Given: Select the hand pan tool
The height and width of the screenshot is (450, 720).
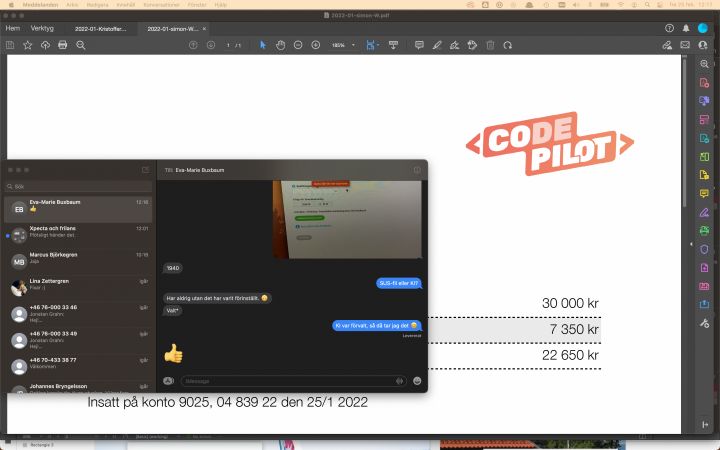Looking at the screenshot, I should click(281, 45).
